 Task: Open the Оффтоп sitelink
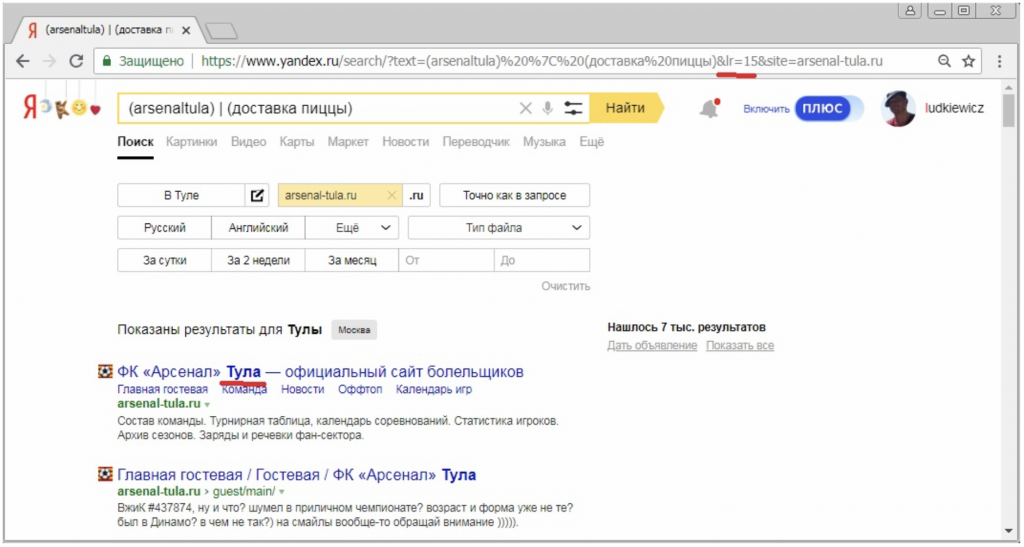coord(360,390)
